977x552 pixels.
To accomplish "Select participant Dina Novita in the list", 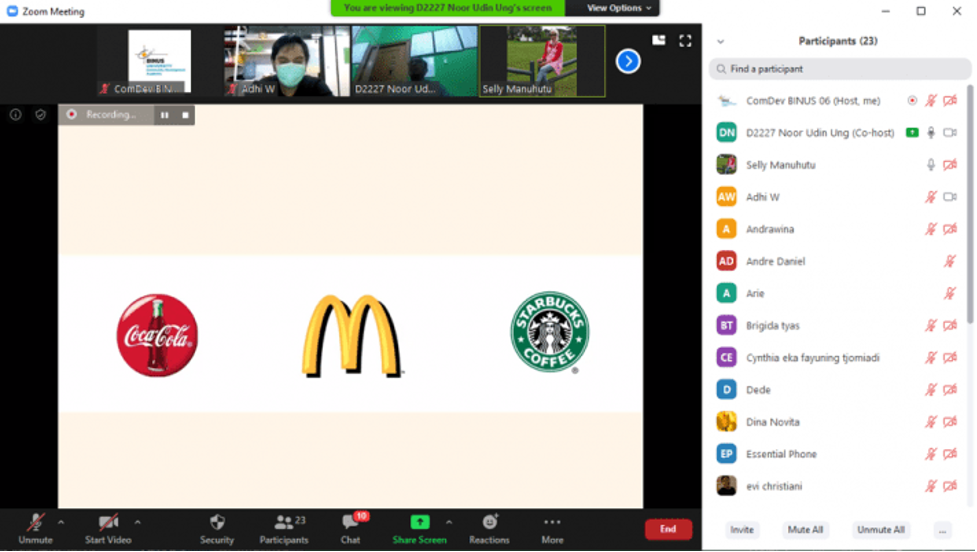I will point(838,422).
